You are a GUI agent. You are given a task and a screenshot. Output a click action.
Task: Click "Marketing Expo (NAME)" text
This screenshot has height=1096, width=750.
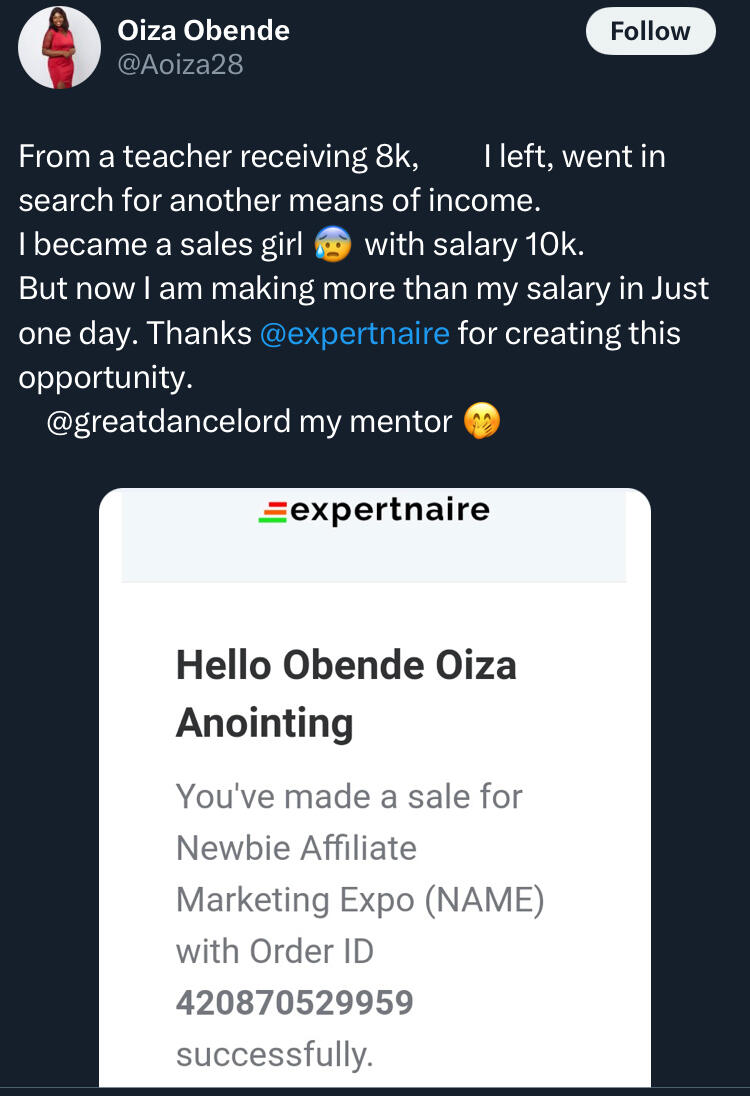click(x=360, y=900)
